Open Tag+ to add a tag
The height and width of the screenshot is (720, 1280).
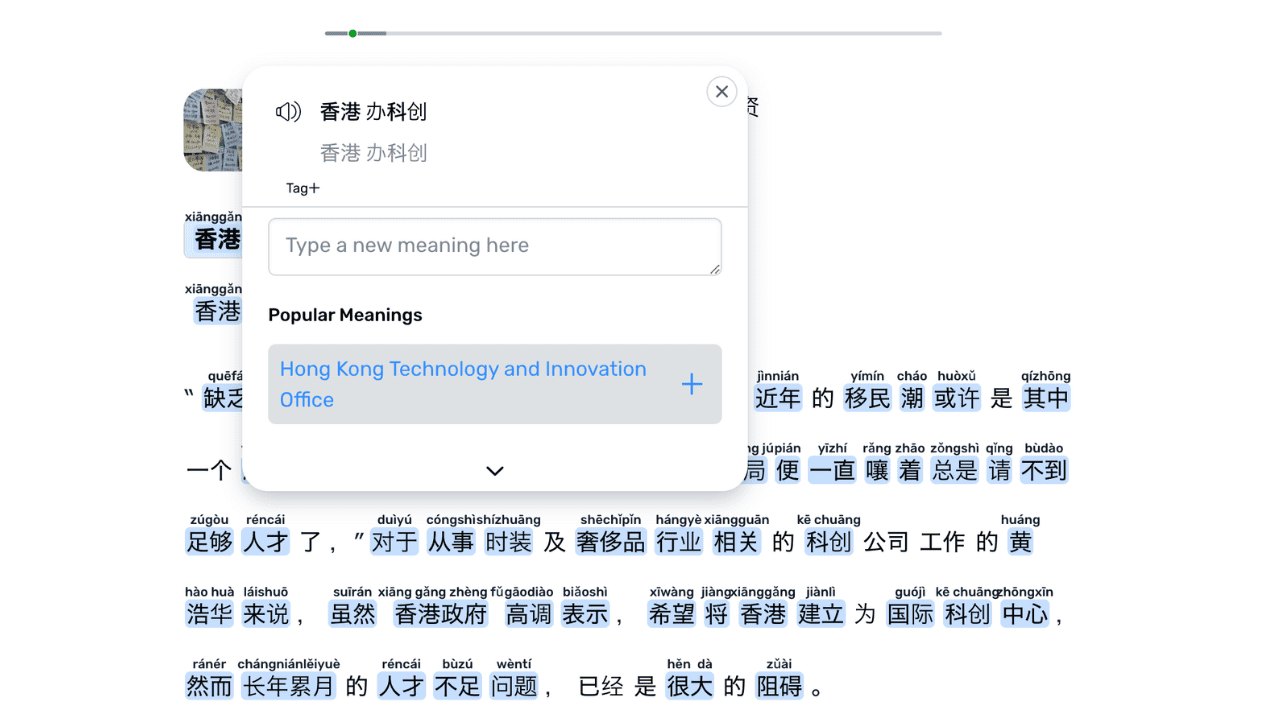[302, 187]
